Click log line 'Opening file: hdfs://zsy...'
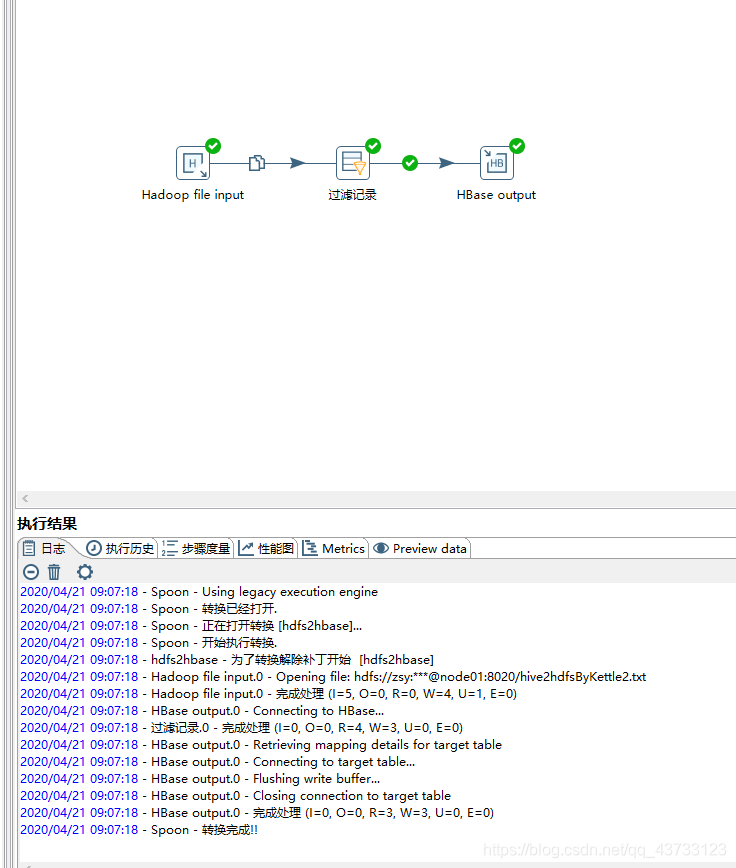 (333, 677)
